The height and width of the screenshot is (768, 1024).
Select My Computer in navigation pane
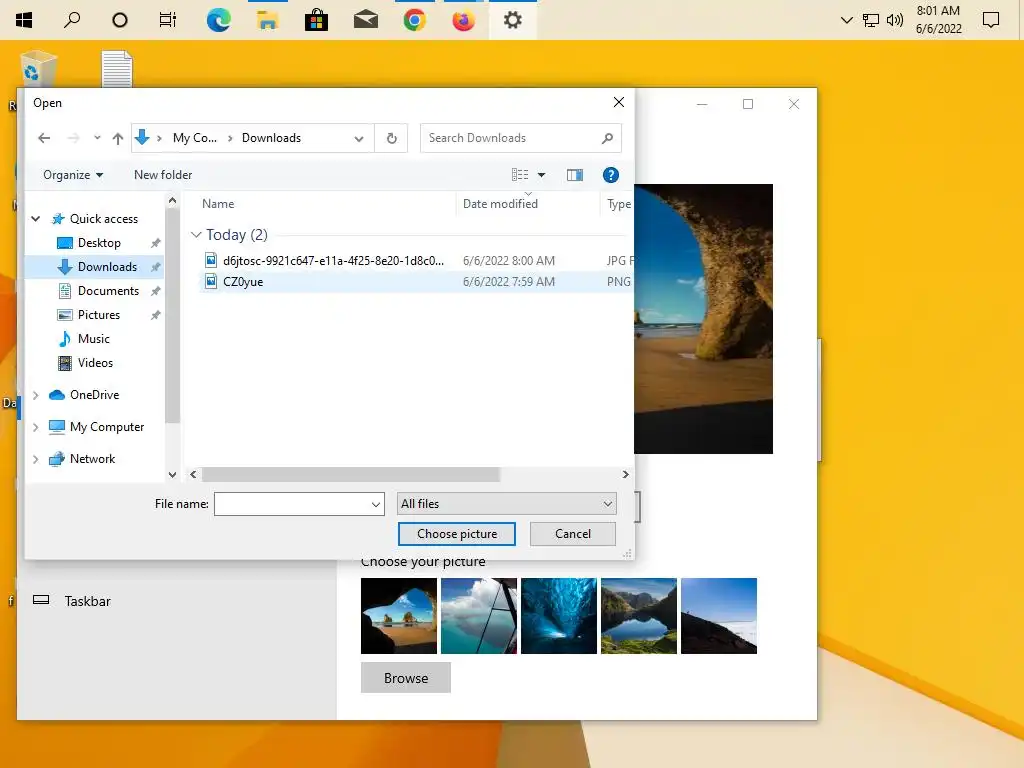(x=106, y=427)
